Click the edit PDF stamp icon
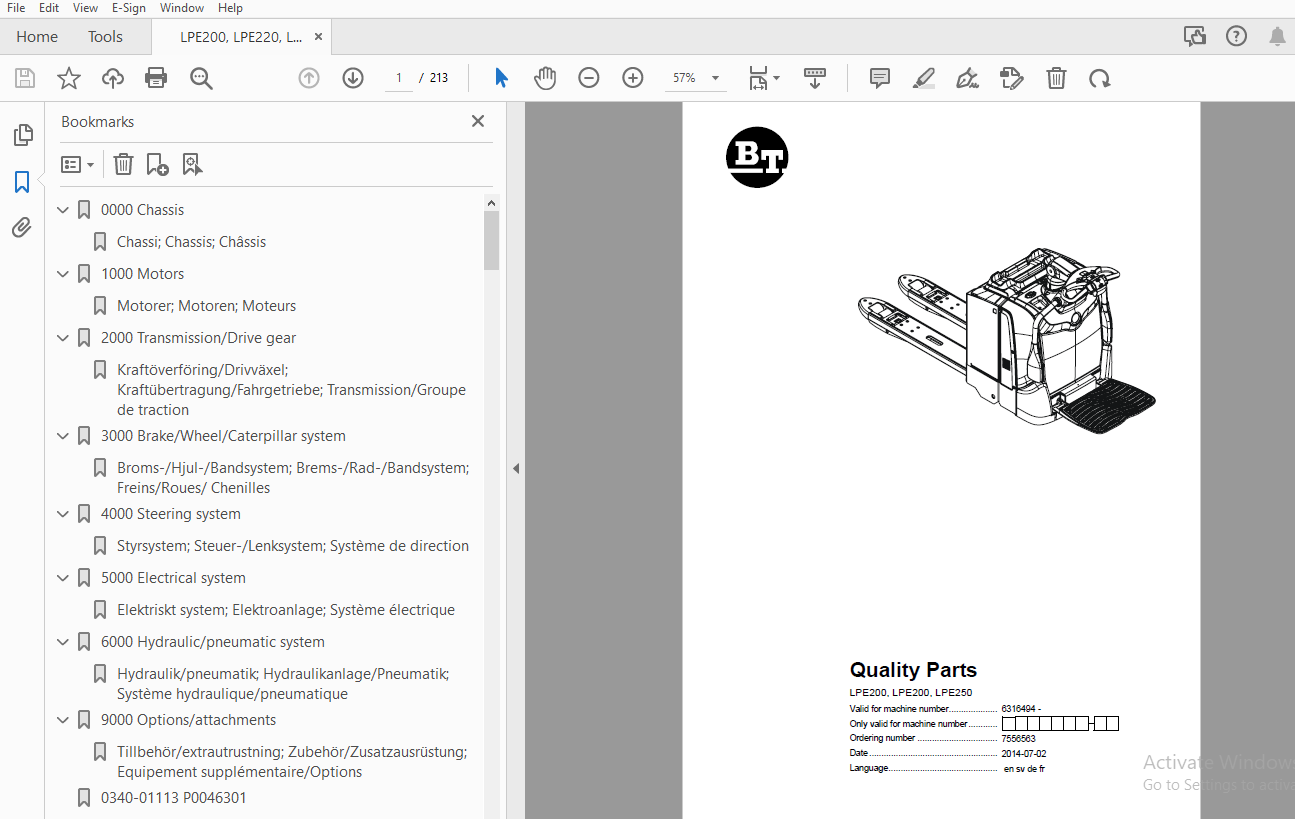This screenshot has width=1295, height=819. pyautogui.click(x=1011, y=78)
